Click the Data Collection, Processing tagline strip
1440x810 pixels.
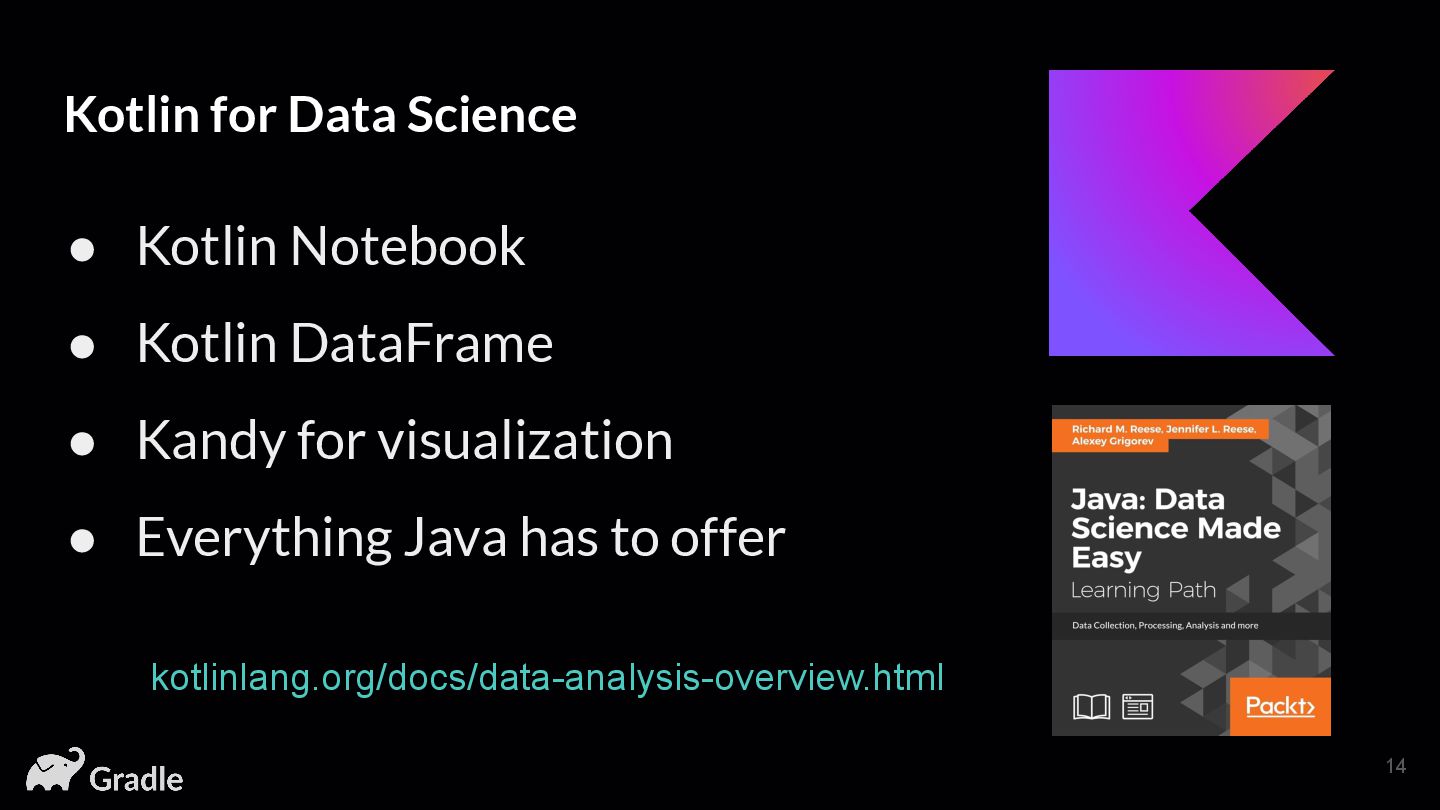[x=1191, y=626]
